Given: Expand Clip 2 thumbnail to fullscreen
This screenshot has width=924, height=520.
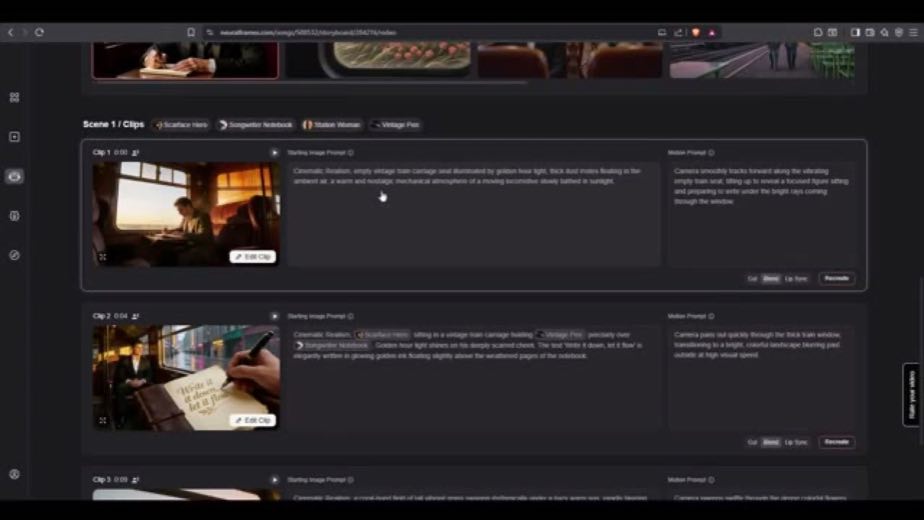Looking at the screenshot, I should [103, 420].
